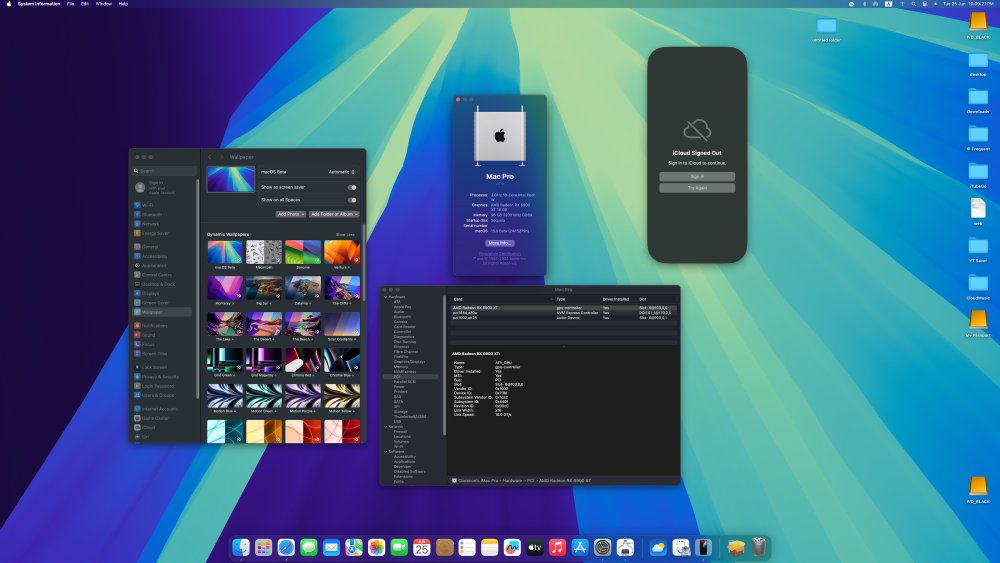The width and height of the screenshot is (1000, 563).
Task: Collapse Hardware section in System Information
Action: click(385, 297)
